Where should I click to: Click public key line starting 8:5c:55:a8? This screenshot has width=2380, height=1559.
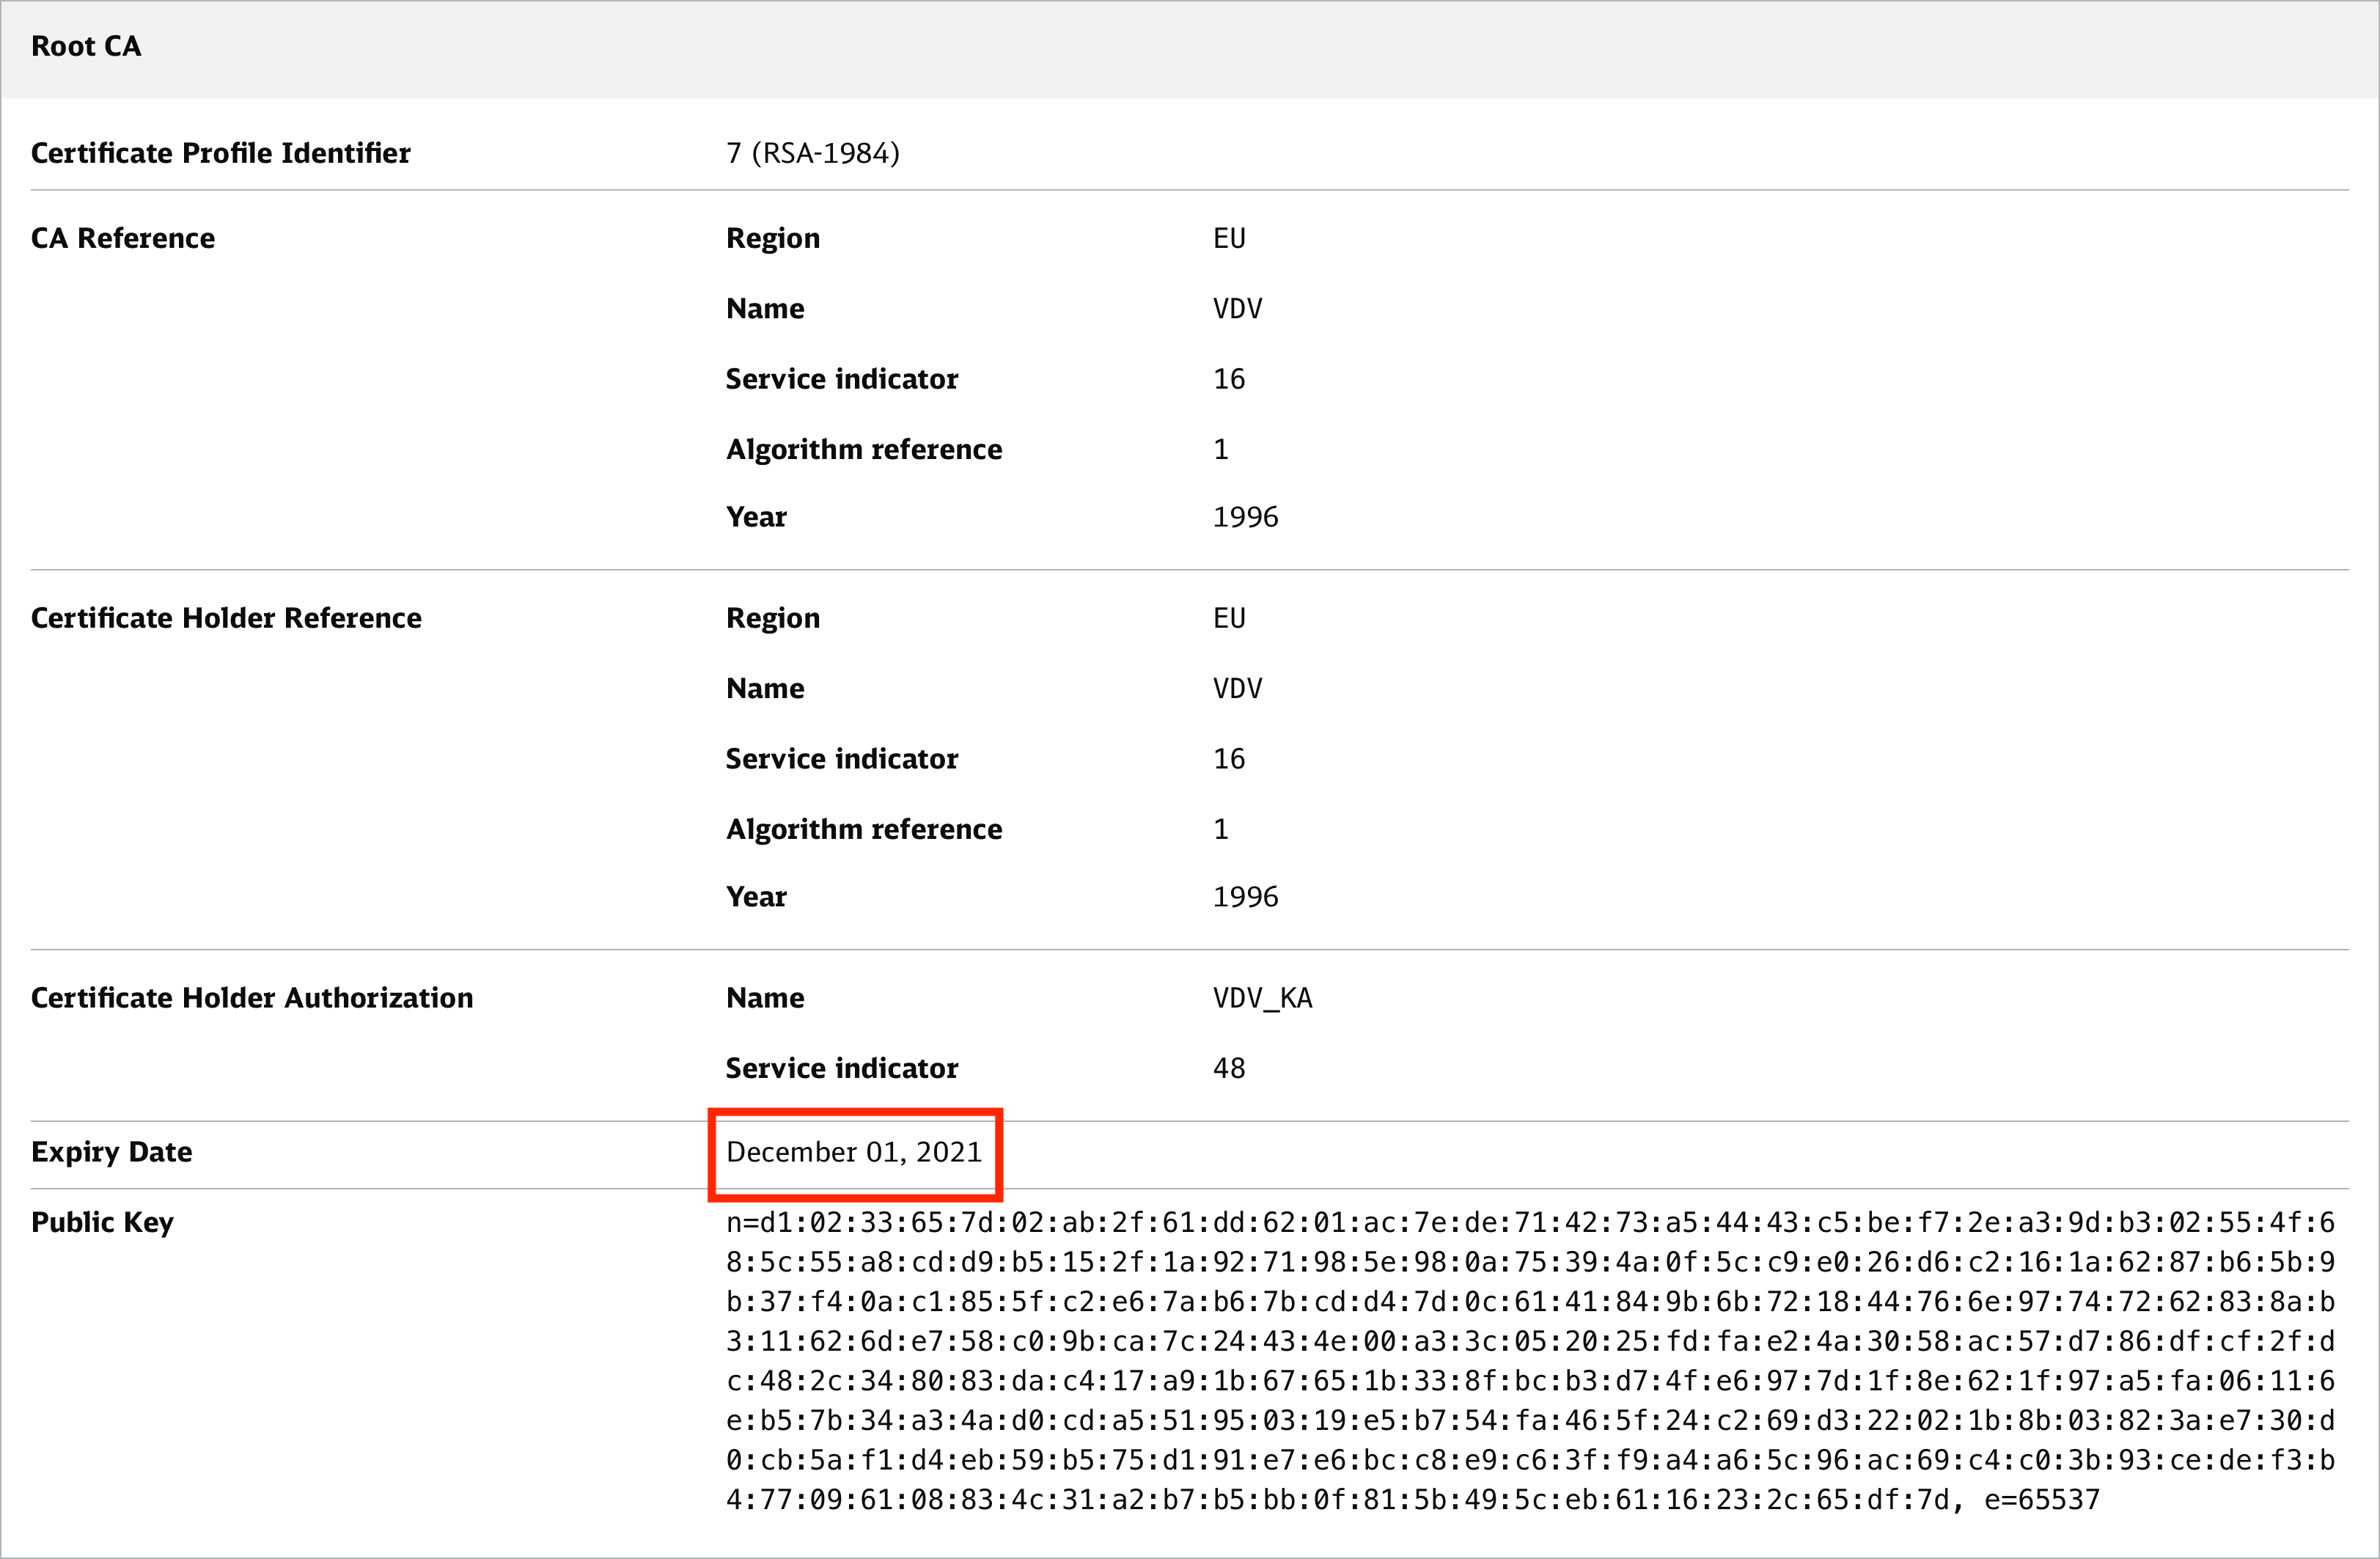[1530, 1262]
